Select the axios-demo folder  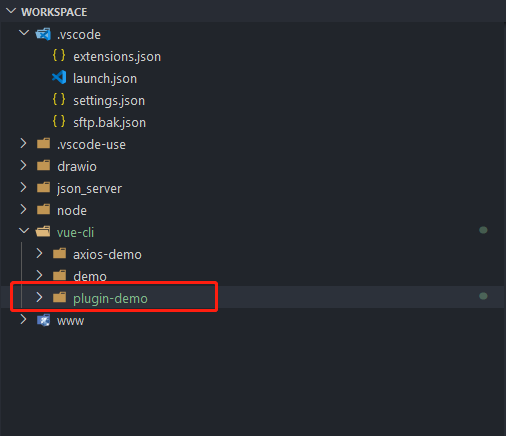(107, 255)
